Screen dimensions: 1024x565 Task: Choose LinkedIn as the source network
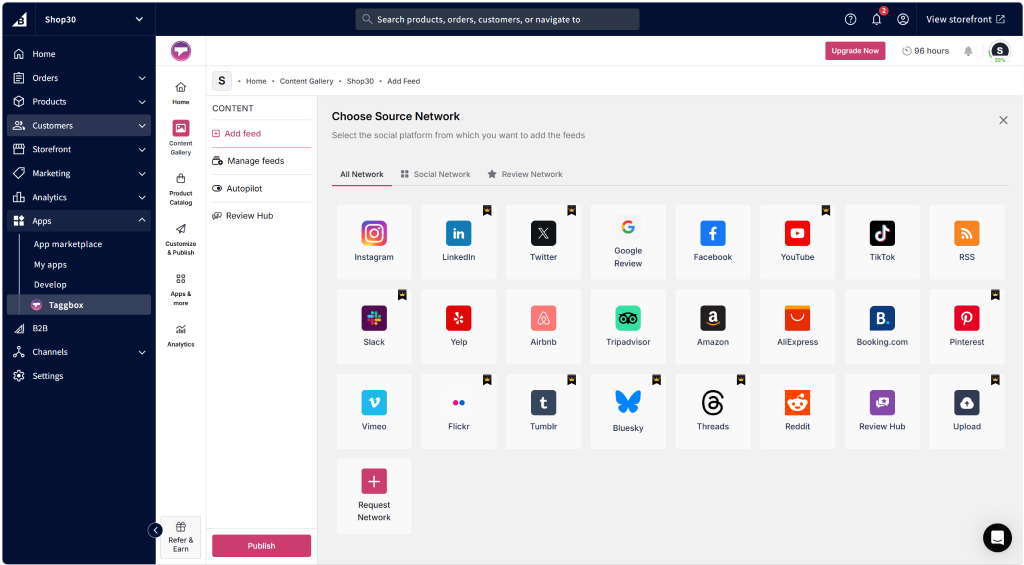[x=458, y=242]
